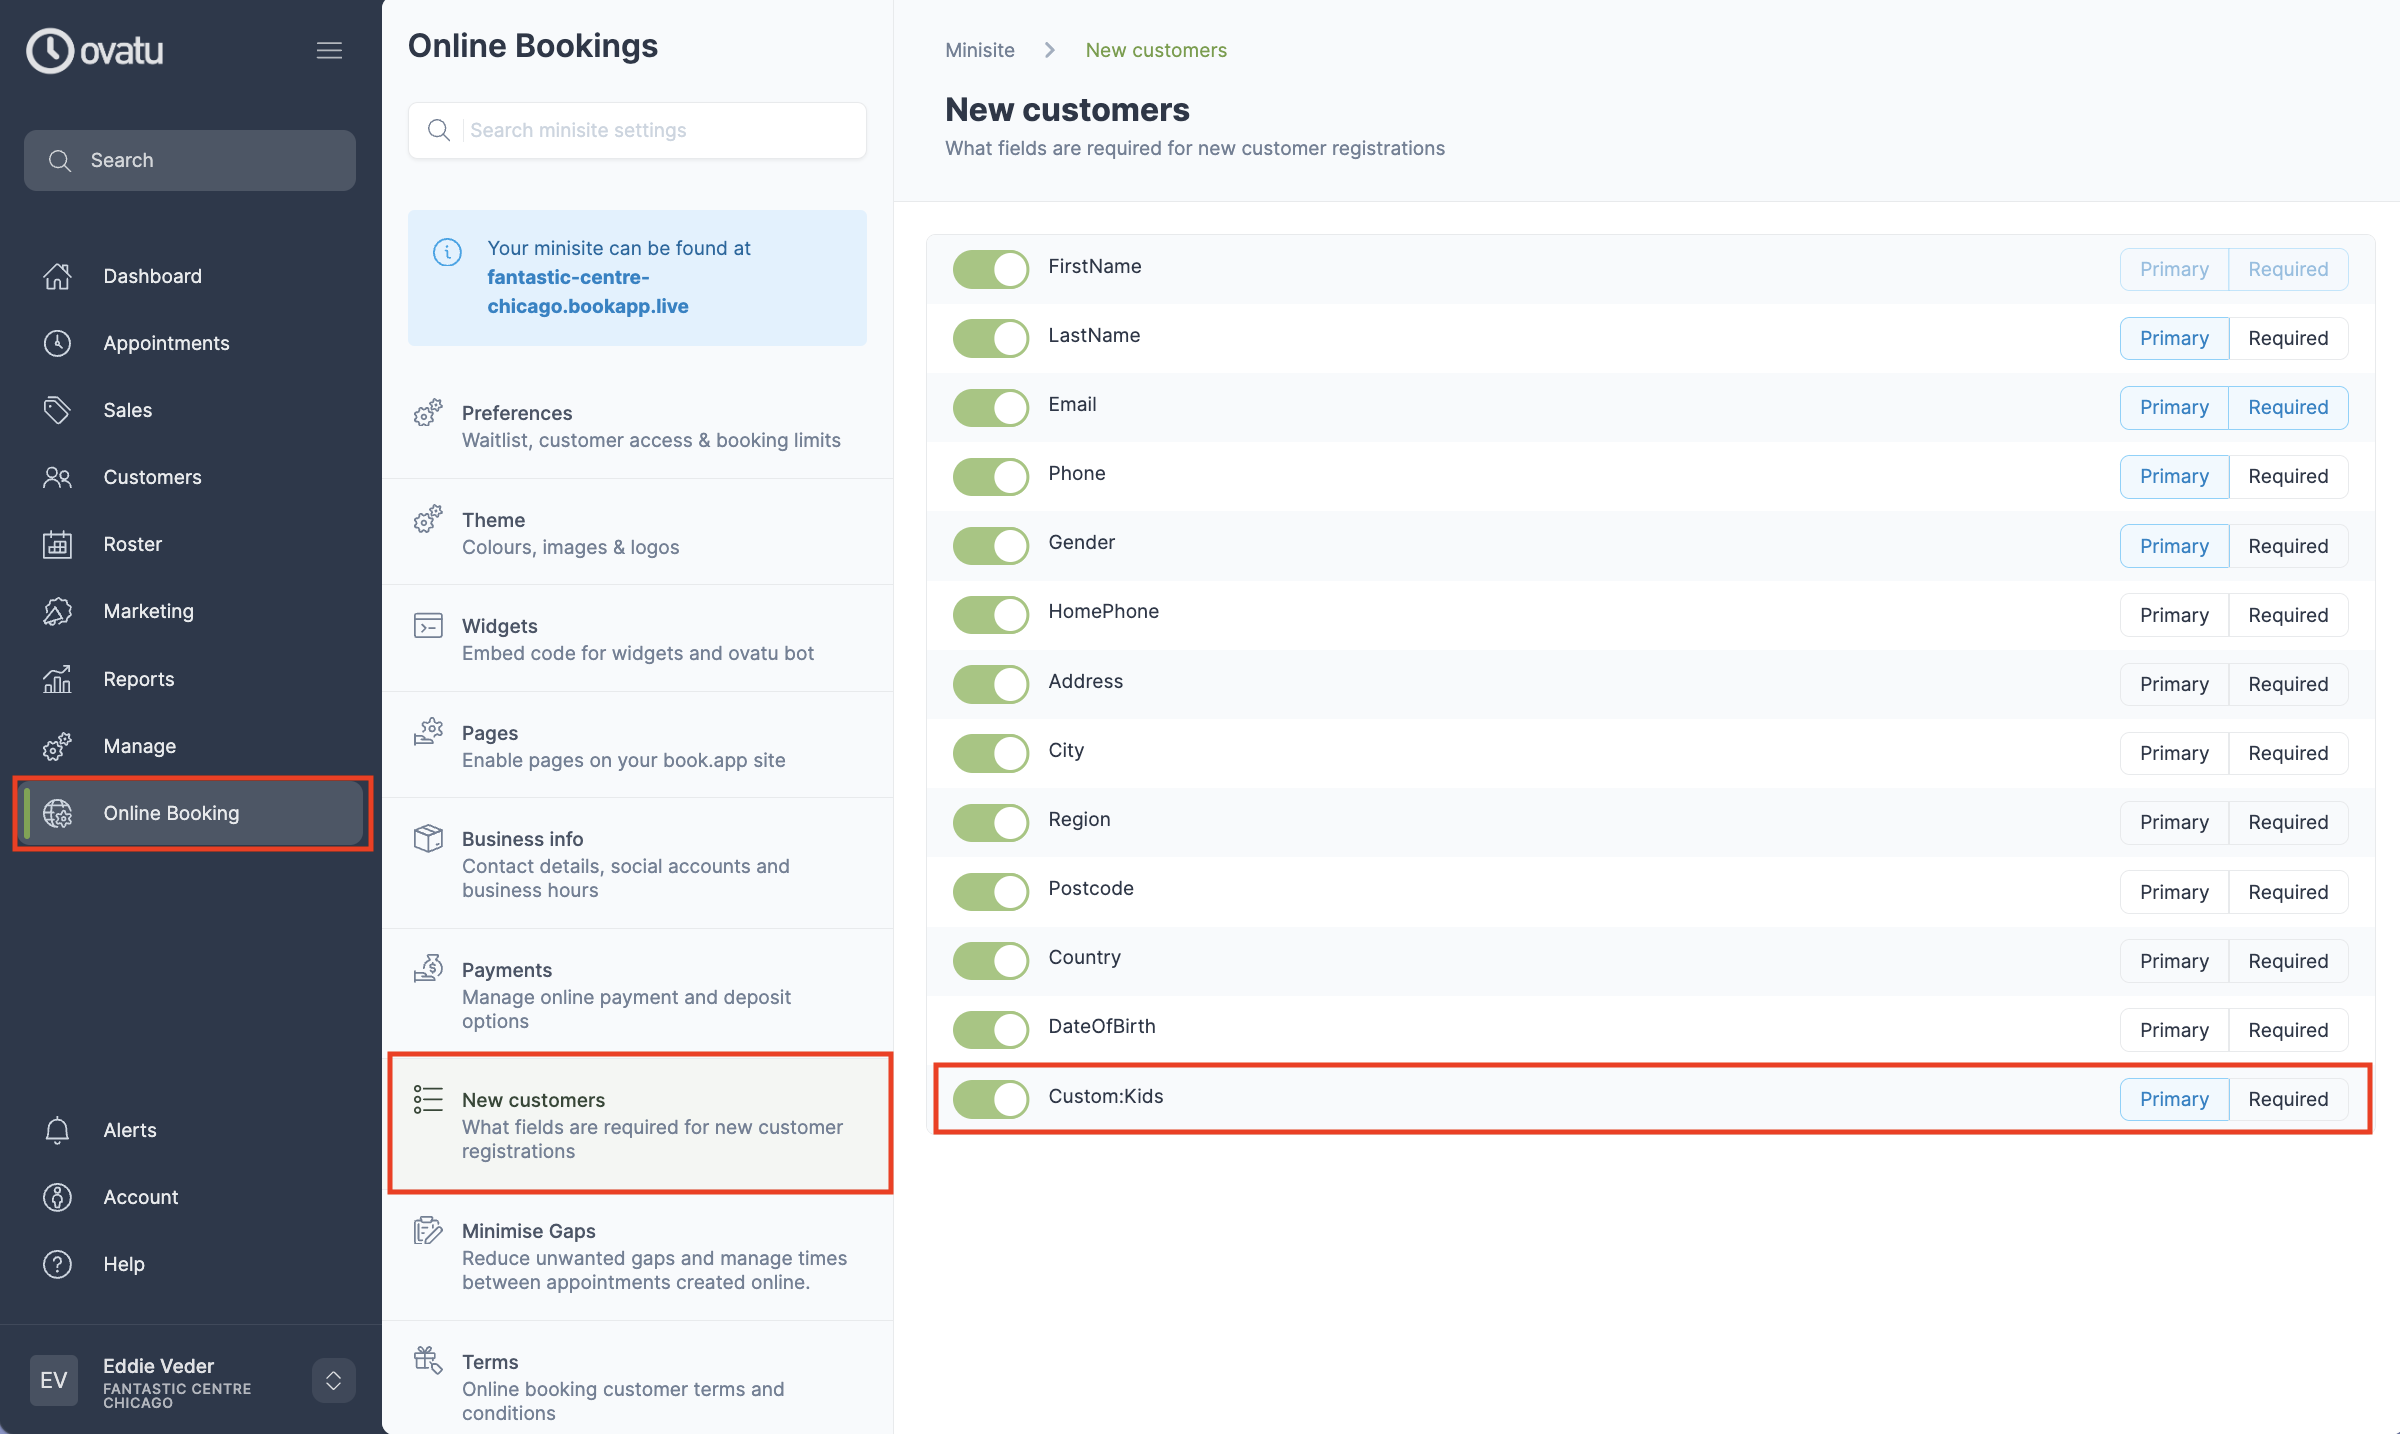Disable the DateOfBirth field switch

tap(990, 1029)
